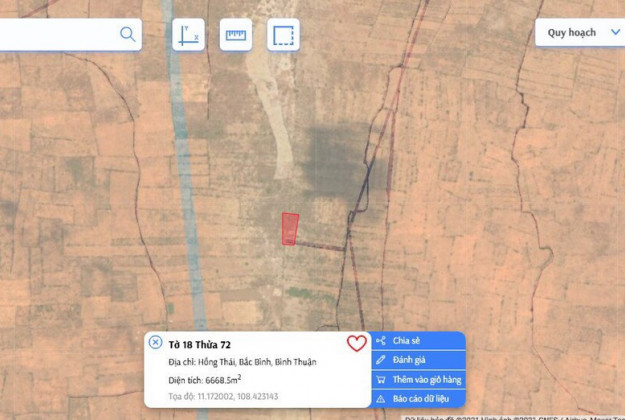Expand the chevron next to Quy hoạch
The image size is (625, 420).
tap(615, 32)
